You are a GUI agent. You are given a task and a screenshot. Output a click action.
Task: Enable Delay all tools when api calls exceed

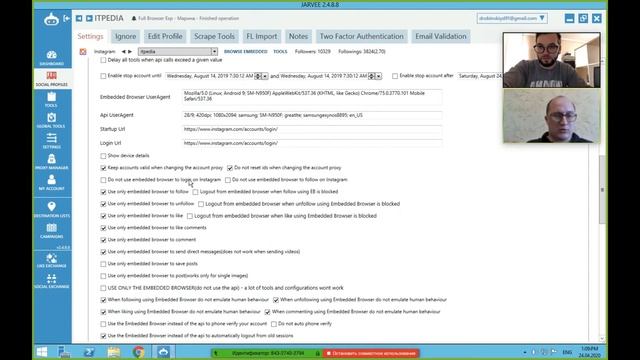pyautogui.click(x=103, y=60)
